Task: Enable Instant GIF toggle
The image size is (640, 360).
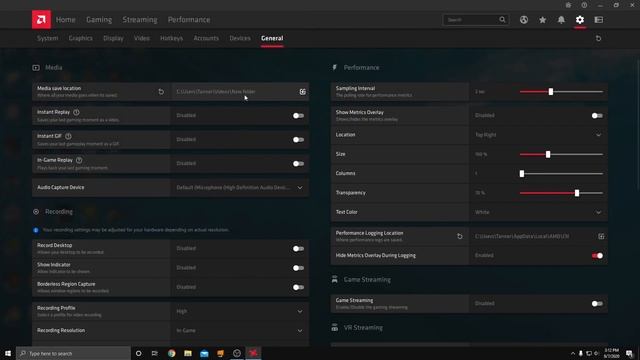Action: tap(298, 140)
